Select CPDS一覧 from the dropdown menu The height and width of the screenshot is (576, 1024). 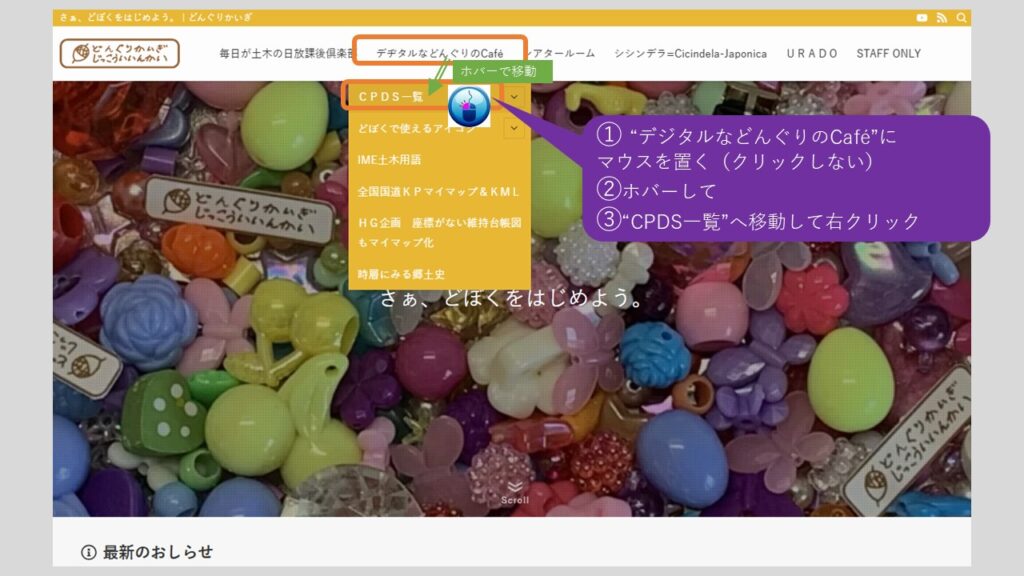click(x=391, y=97)
